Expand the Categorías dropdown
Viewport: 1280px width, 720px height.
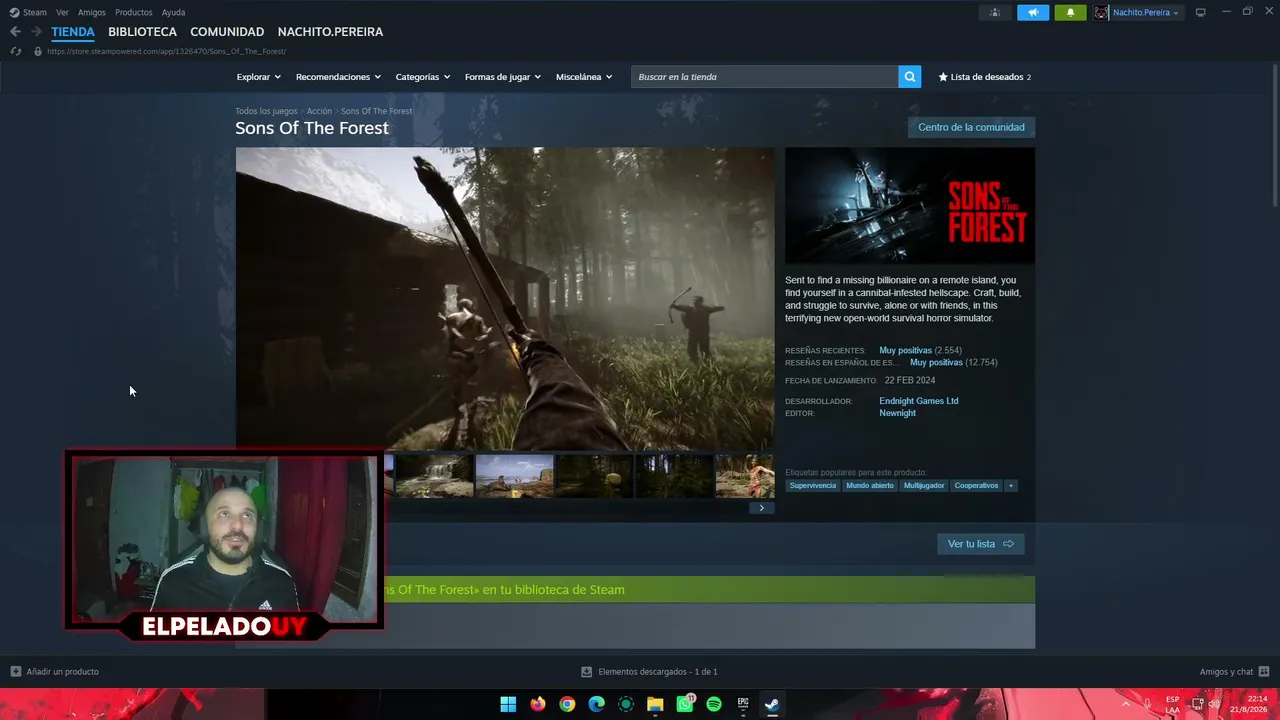tap(423, 77)
